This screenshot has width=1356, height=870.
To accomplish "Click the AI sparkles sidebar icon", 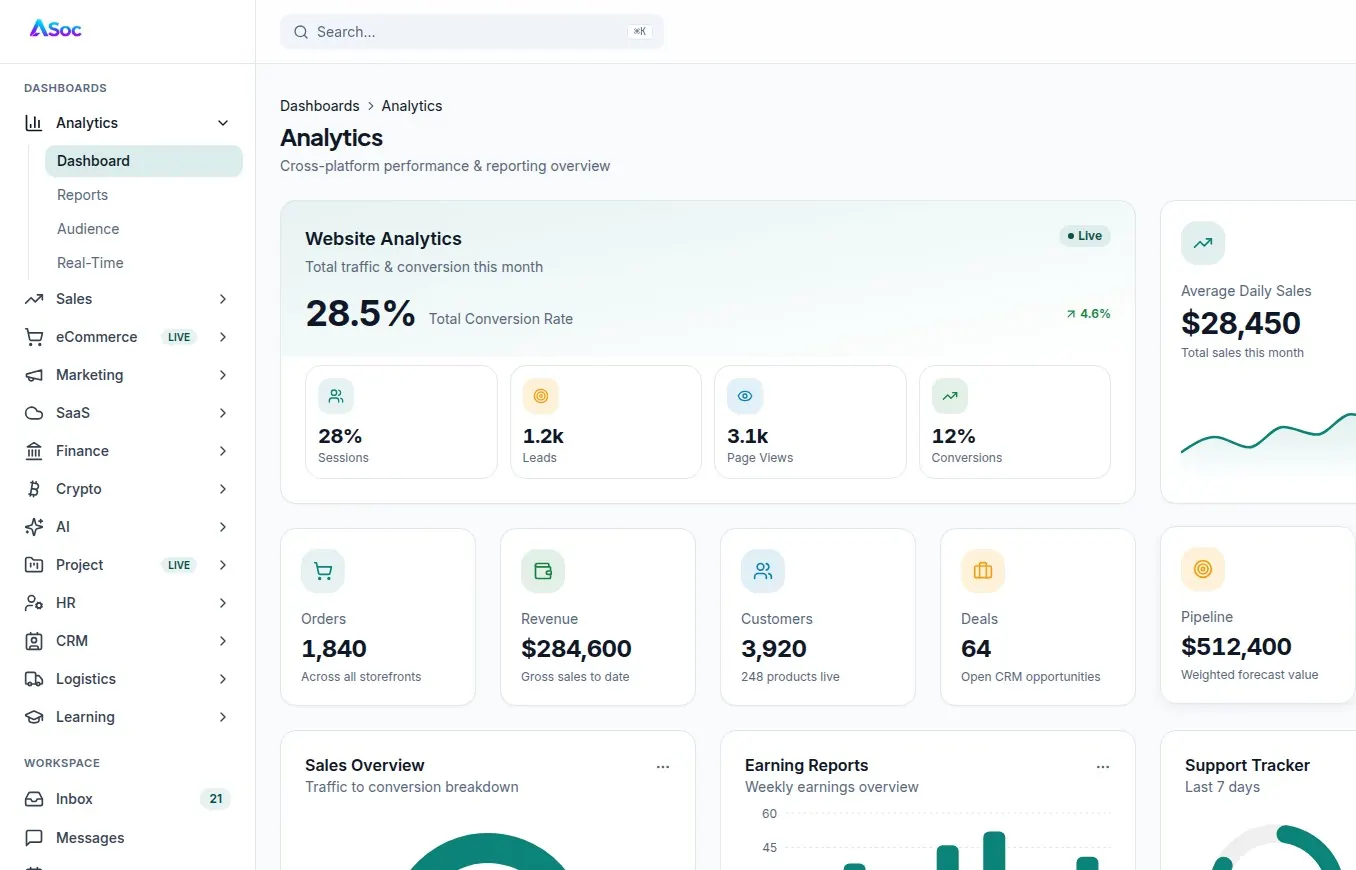I will (x=34, y=527).
